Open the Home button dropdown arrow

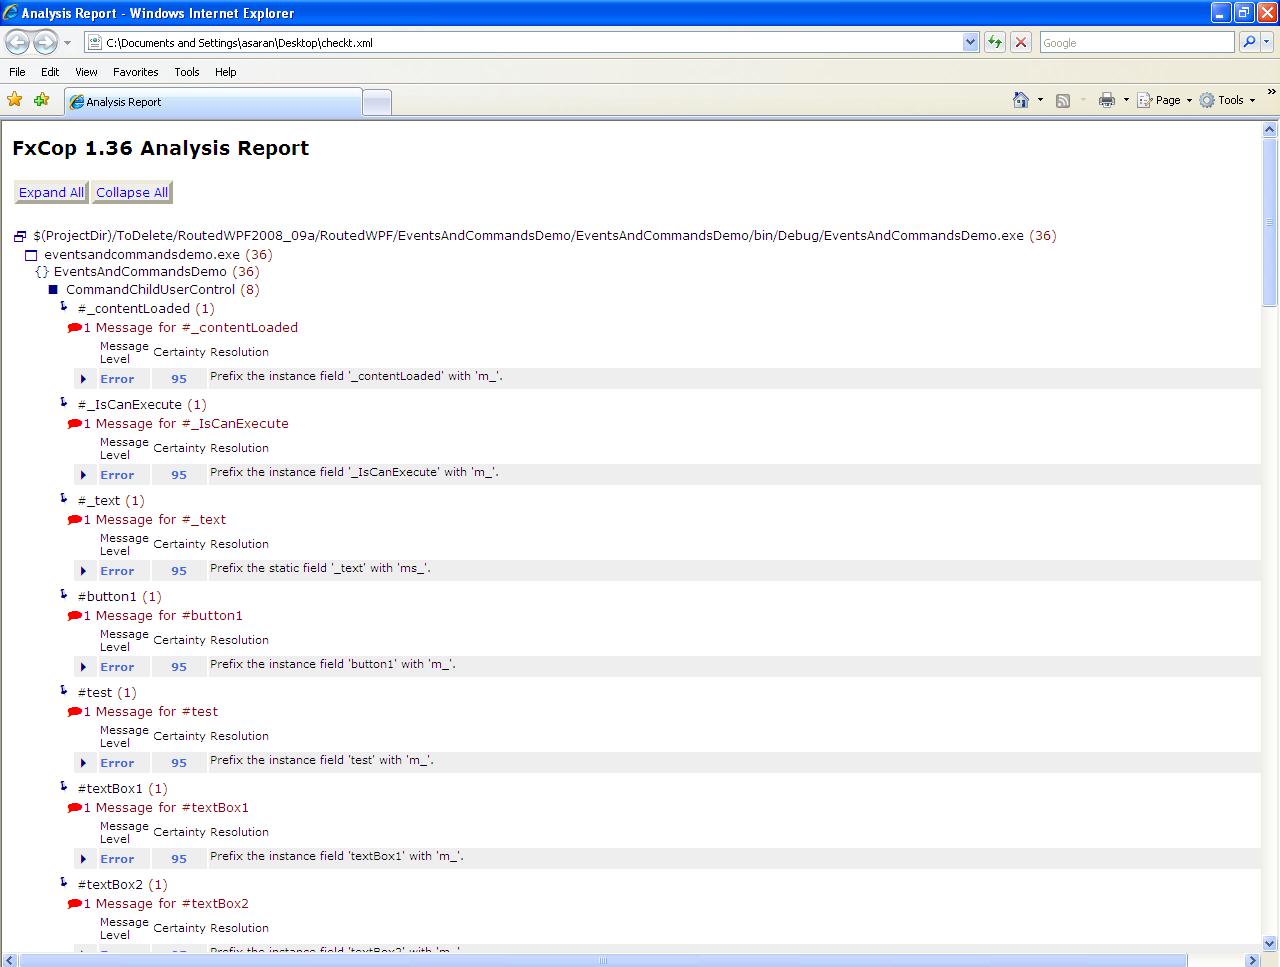coord(1040,100)
